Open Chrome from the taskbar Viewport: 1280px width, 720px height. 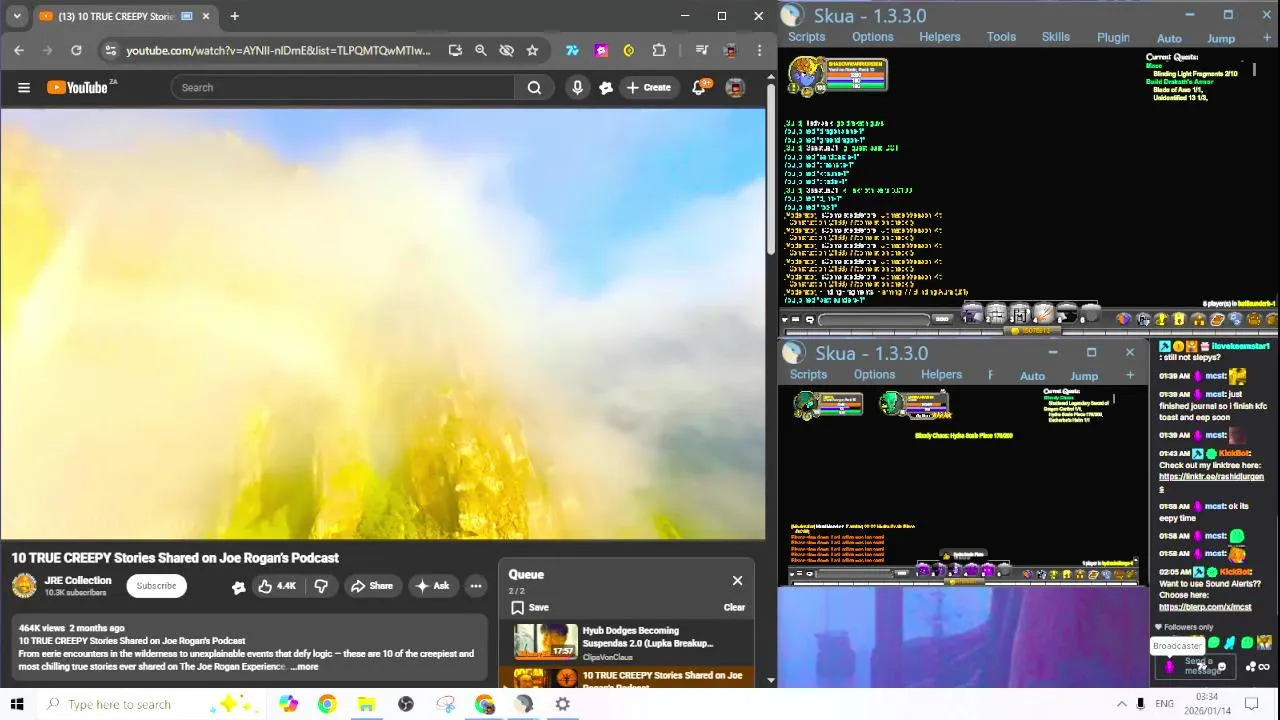[x=327, y=704]
